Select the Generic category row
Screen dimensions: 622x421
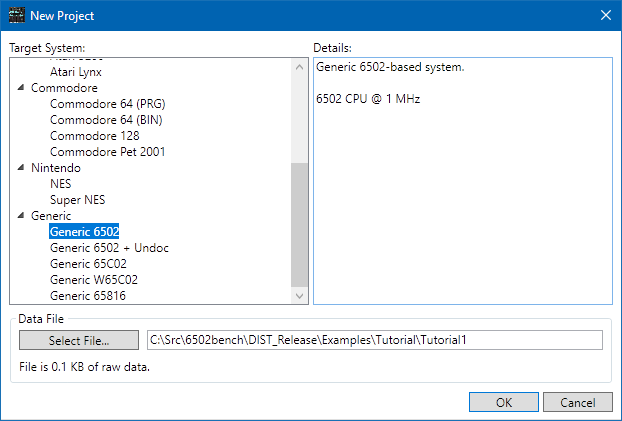pos(51,216)
